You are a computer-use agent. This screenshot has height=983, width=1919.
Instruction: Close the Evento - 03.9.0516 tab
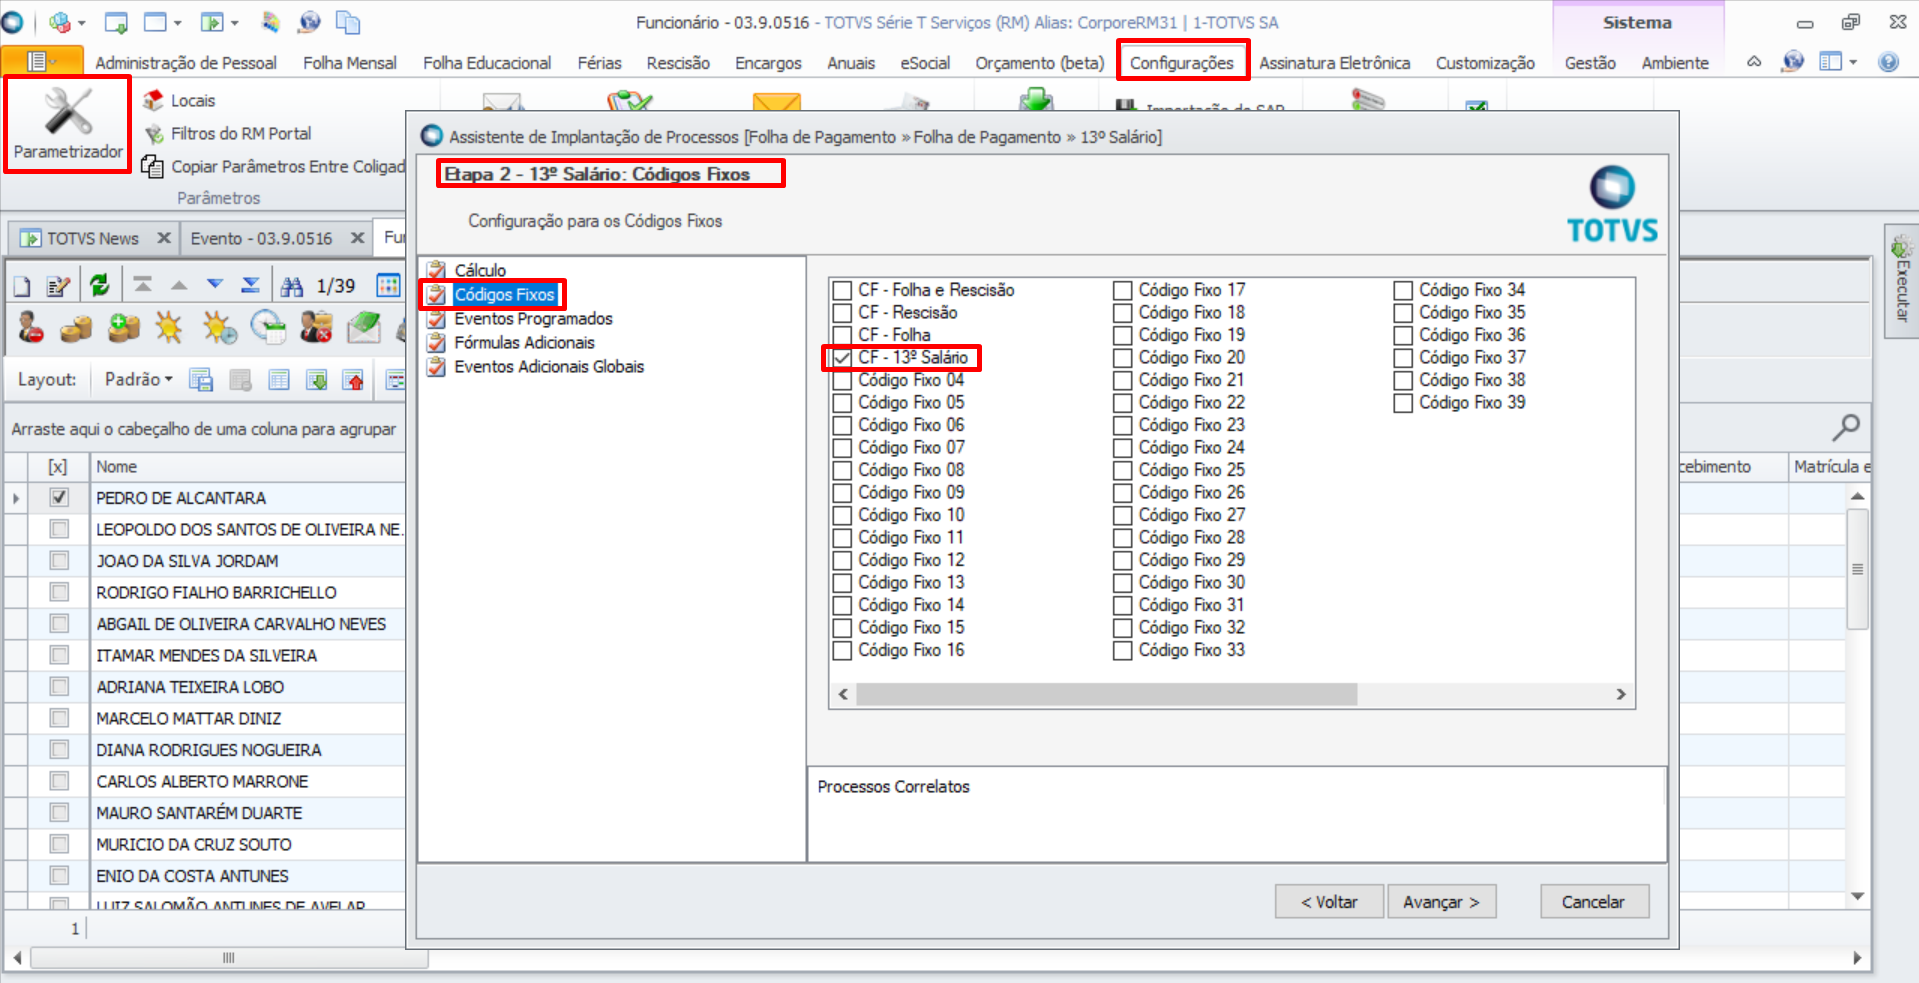357,238
